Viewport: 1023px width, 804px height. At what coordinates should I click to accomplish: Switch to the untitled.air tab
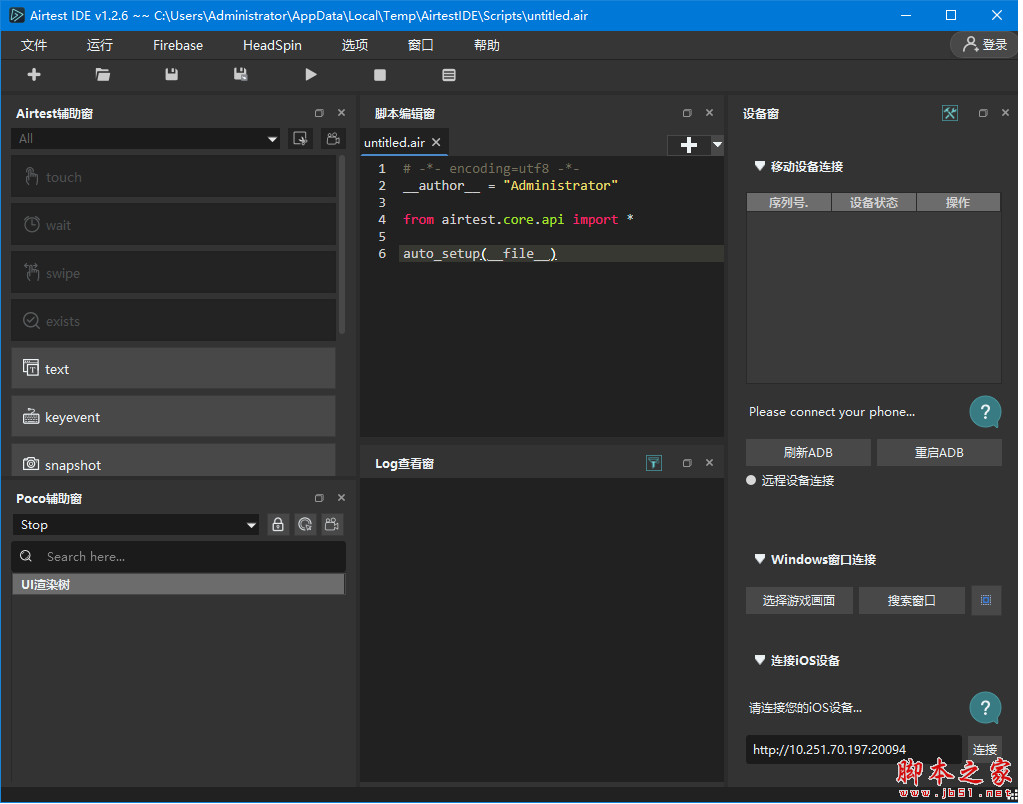coord(394,143)
